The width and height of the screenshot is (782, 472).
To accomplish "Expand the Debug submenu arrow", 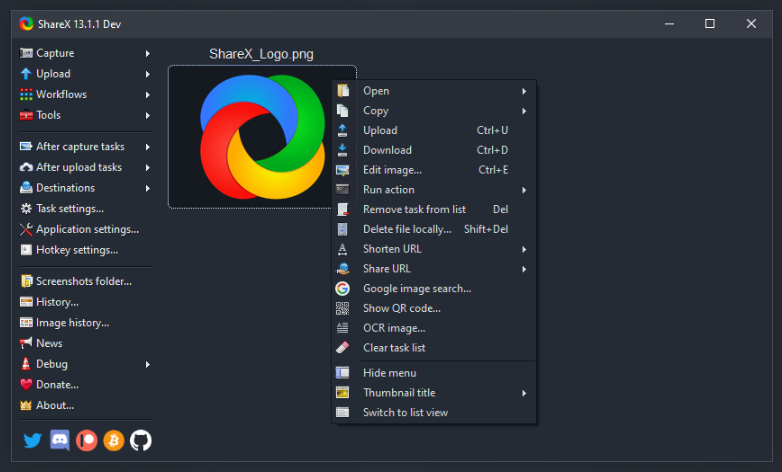I will pyautogui.click(x=148, y=365).
